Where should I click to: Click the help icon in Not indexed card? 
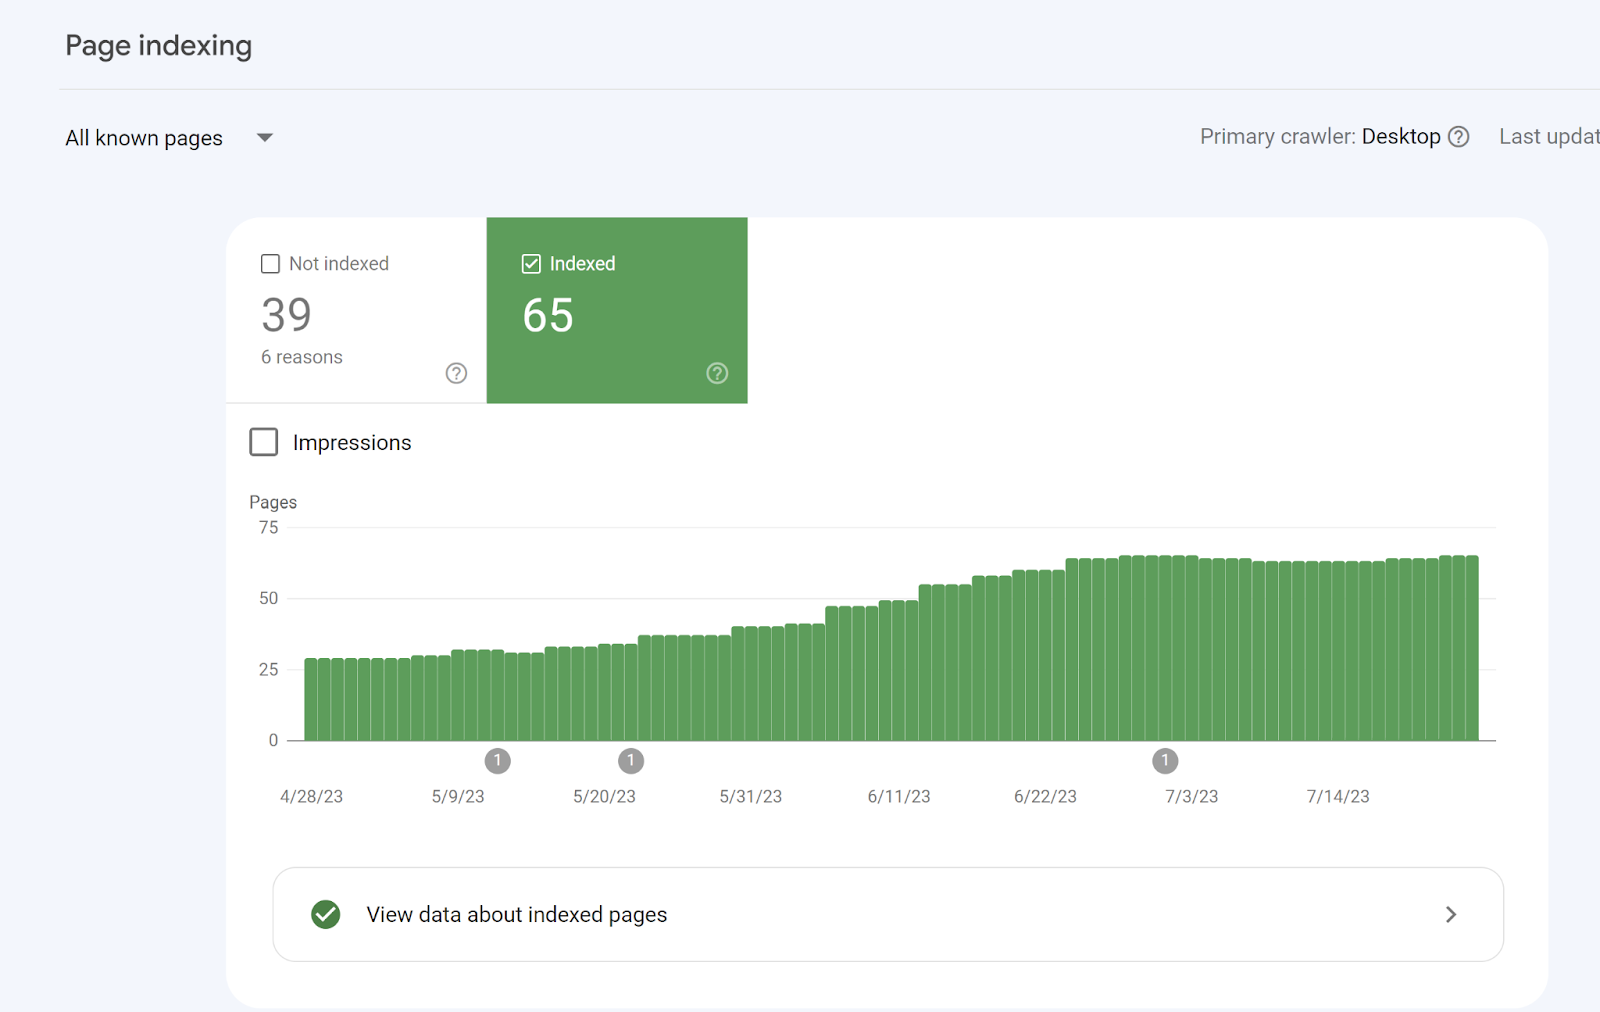[x=456, y=373]
